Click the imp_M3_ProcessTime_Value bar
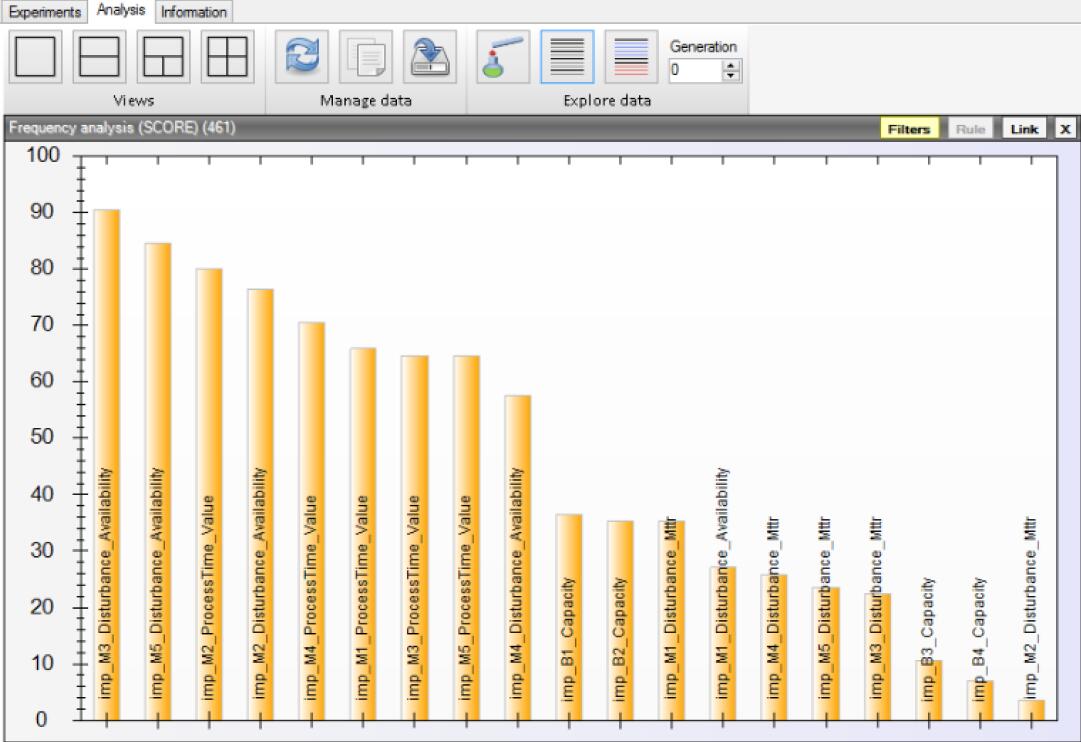The image size is (1081, 742). (415, 538)
